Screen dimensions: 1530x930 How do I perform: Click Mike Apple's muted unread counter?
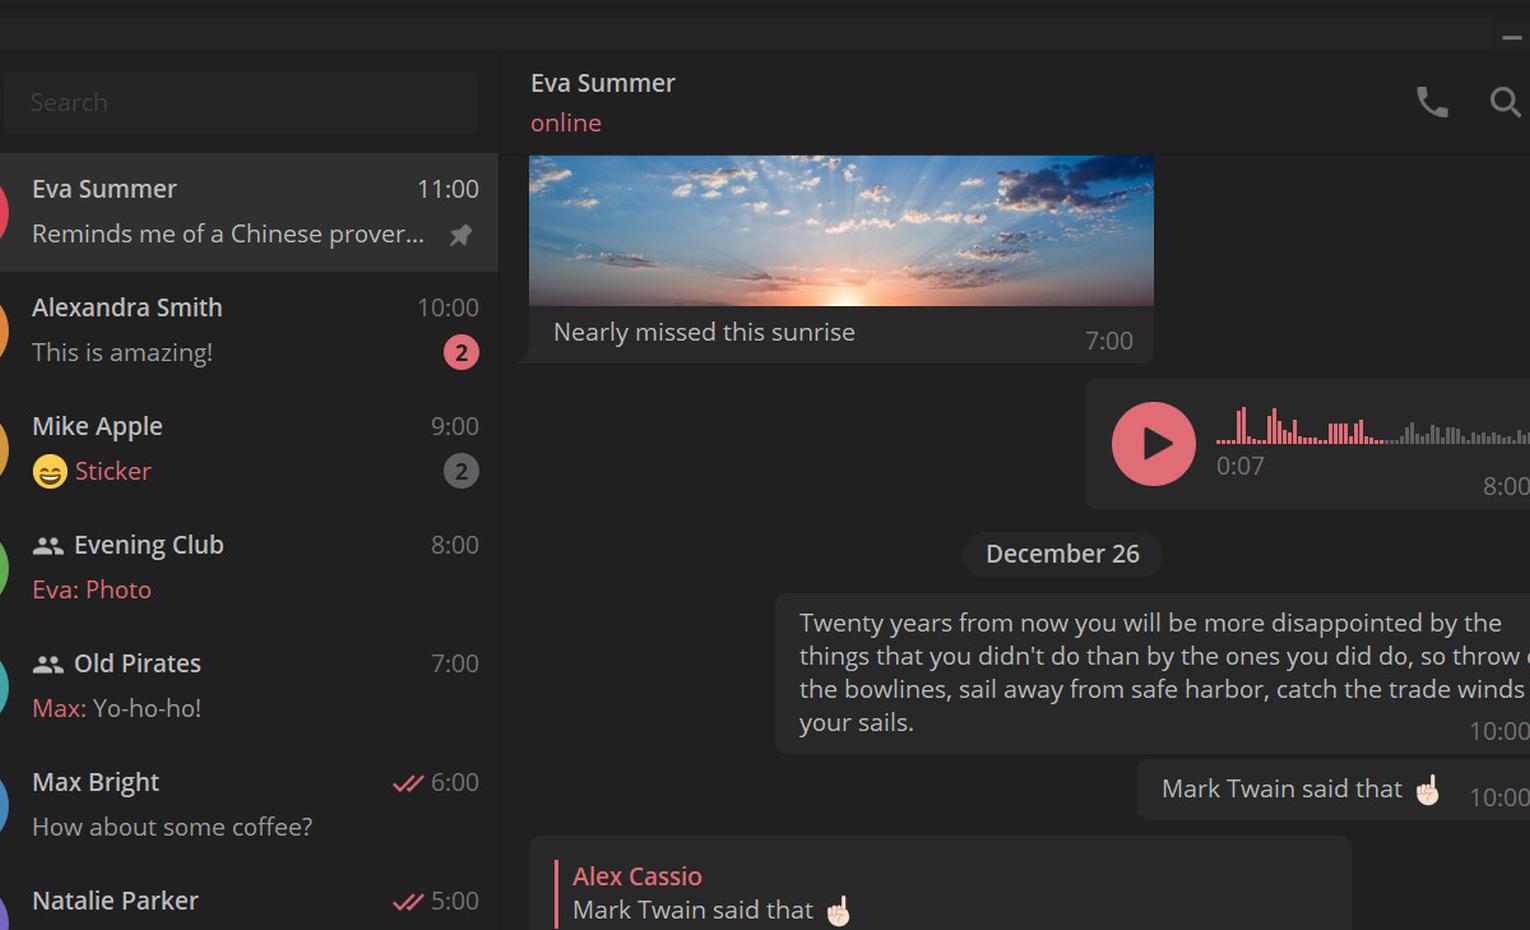[x=461, y=471]
